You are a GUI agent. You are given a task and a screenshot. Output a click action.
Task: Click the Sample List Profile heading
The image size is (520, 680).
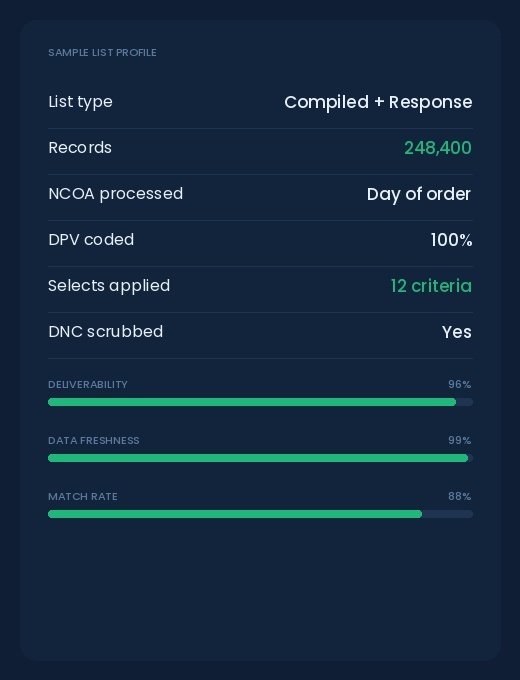coord(102,52)
